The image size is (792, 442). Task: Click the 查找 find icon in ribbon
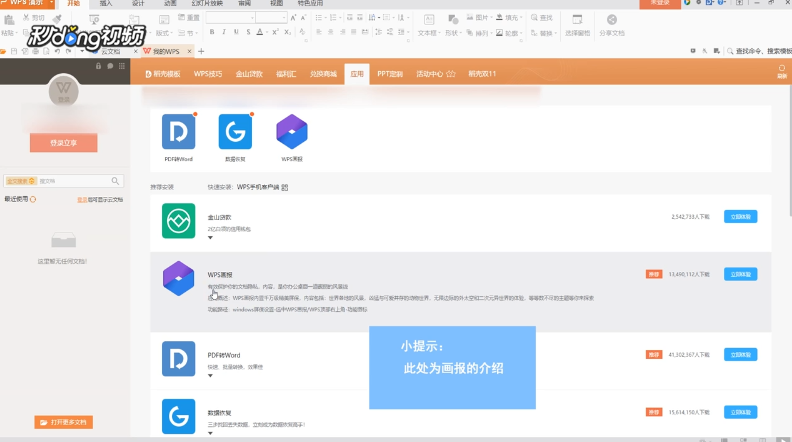tap(534, 18)
